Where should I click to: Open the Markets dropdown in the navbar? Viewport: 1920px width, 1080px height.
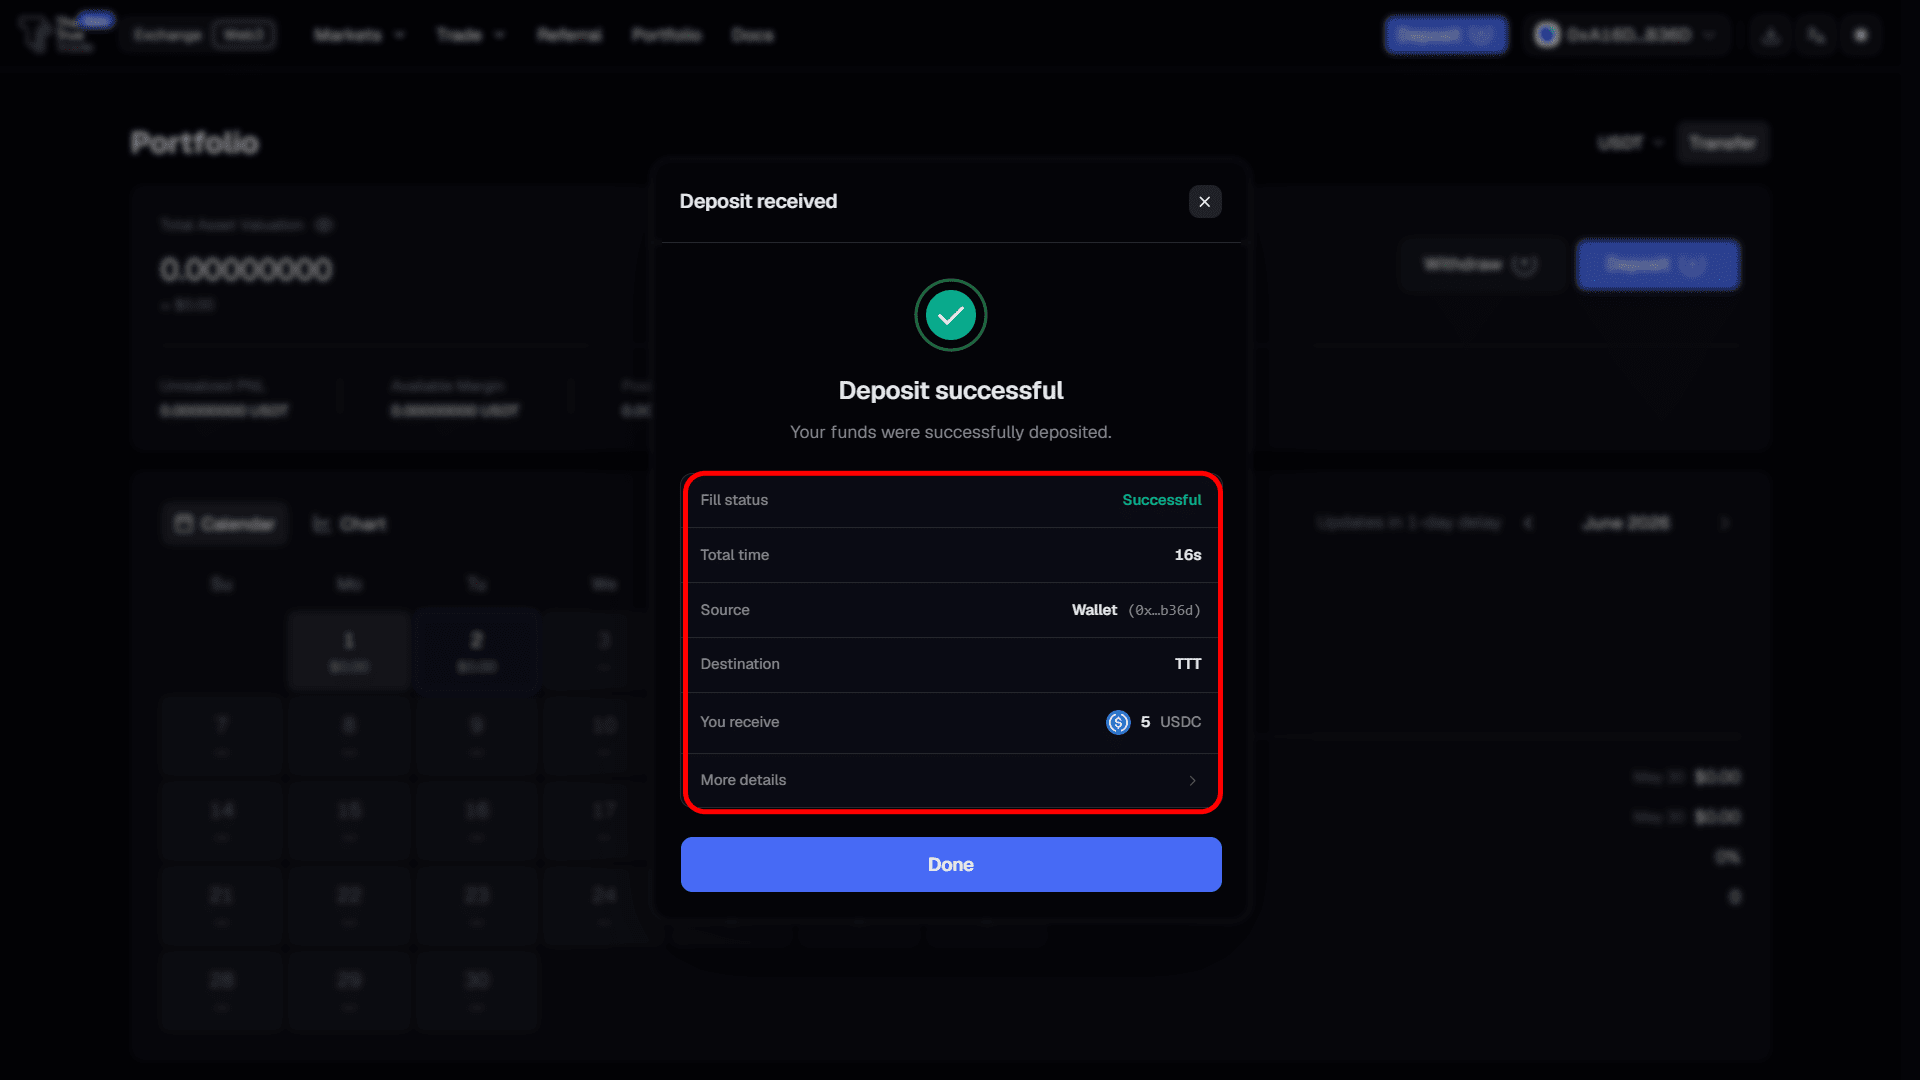pos(359,35)
